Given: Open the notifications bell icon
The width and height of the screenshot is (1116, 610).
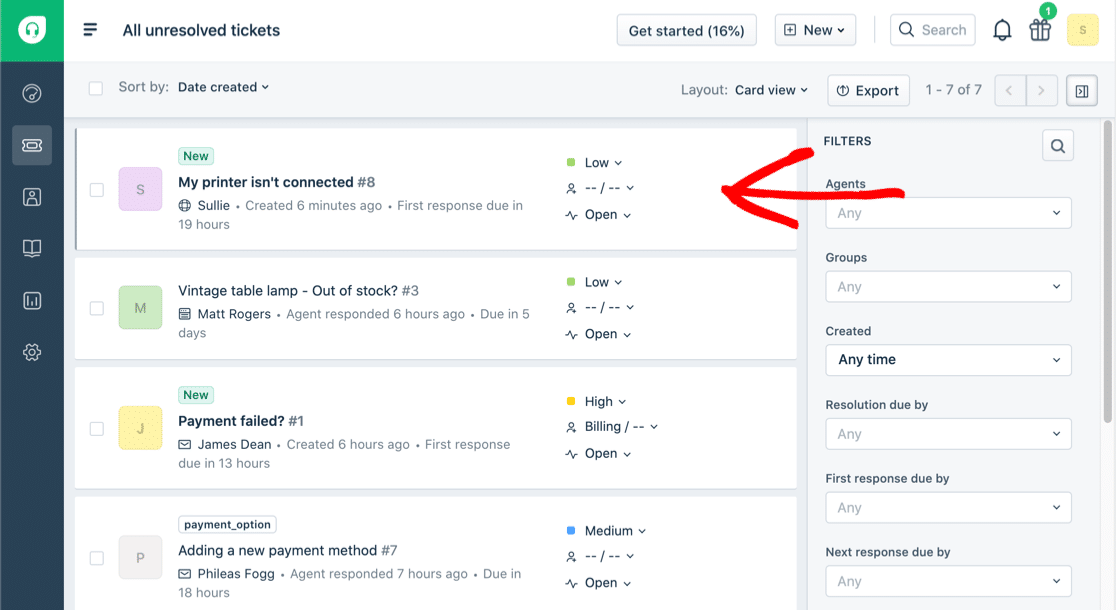Looking at the screenshot, I should point(1002,30).
